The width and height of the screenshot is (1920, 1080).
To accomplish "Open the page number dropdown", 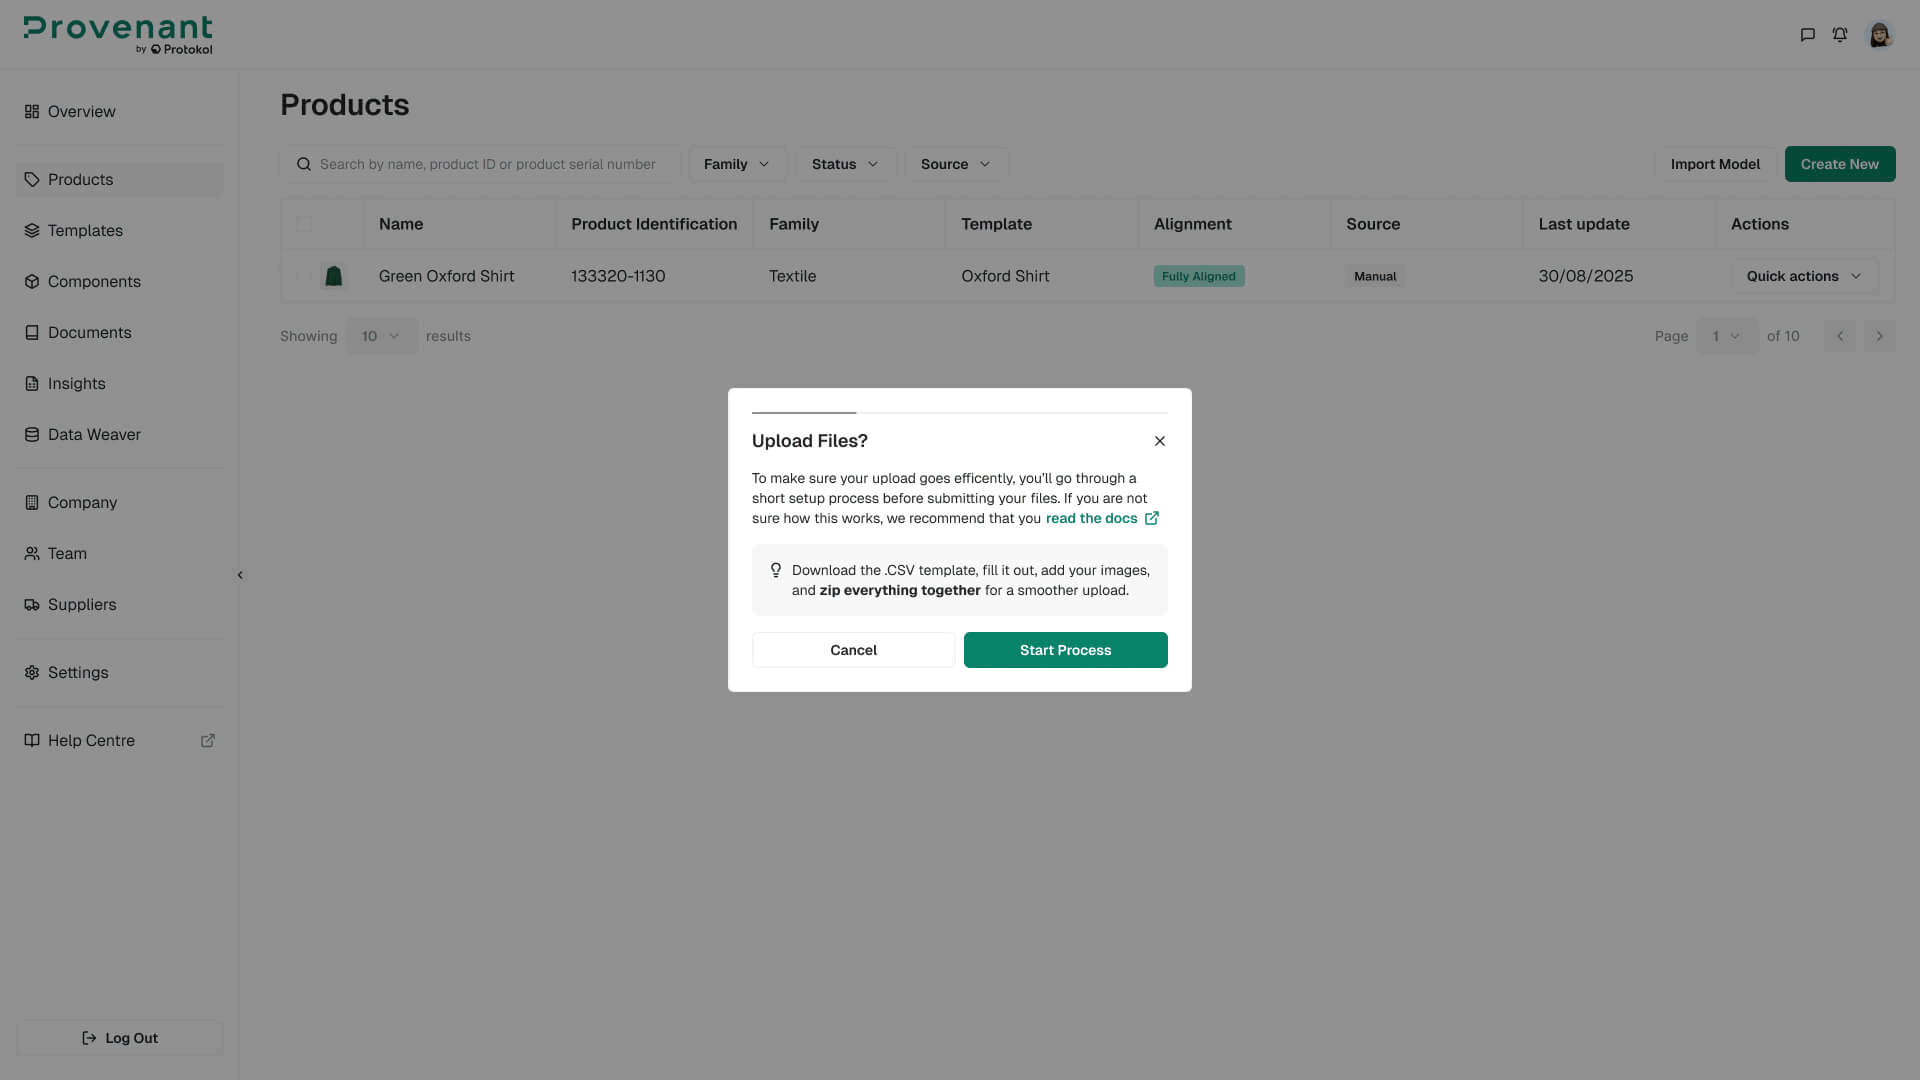I will click(1727, 336).
